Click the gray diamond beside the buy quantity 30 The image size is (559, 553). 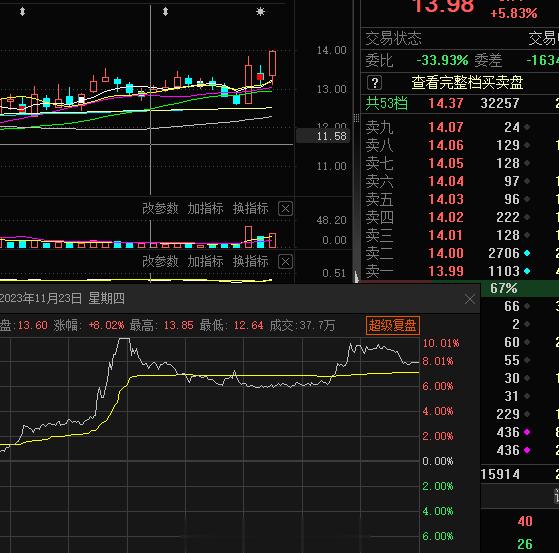[527, 378]
